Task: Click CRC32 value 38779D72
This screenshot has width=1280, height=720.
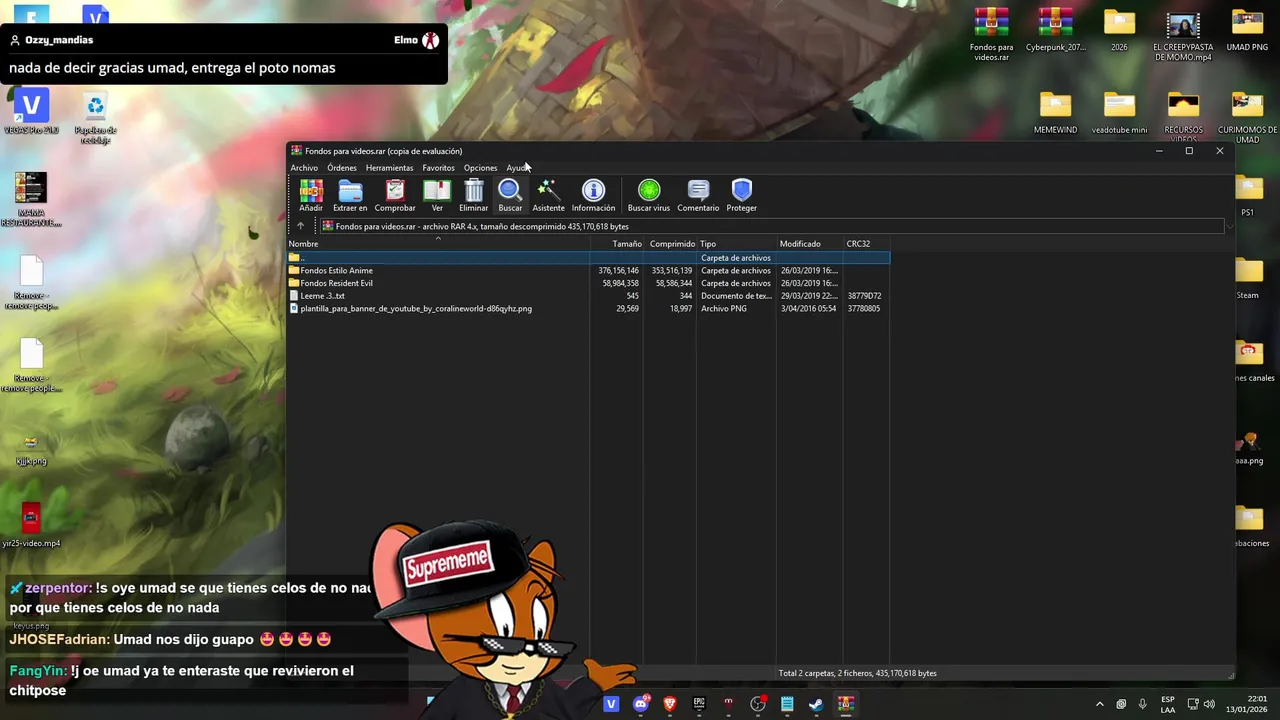Action: pos(864,296)
